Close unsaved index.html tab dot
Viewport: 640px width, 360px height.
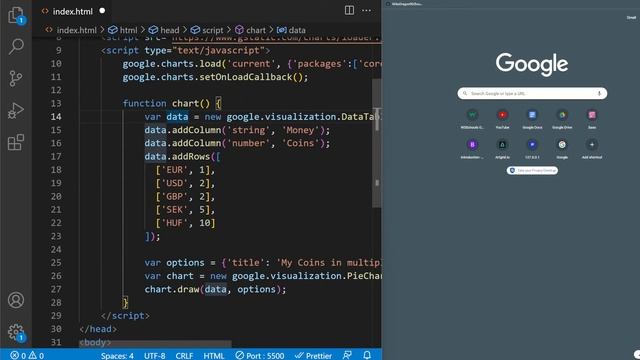(102, 11)
